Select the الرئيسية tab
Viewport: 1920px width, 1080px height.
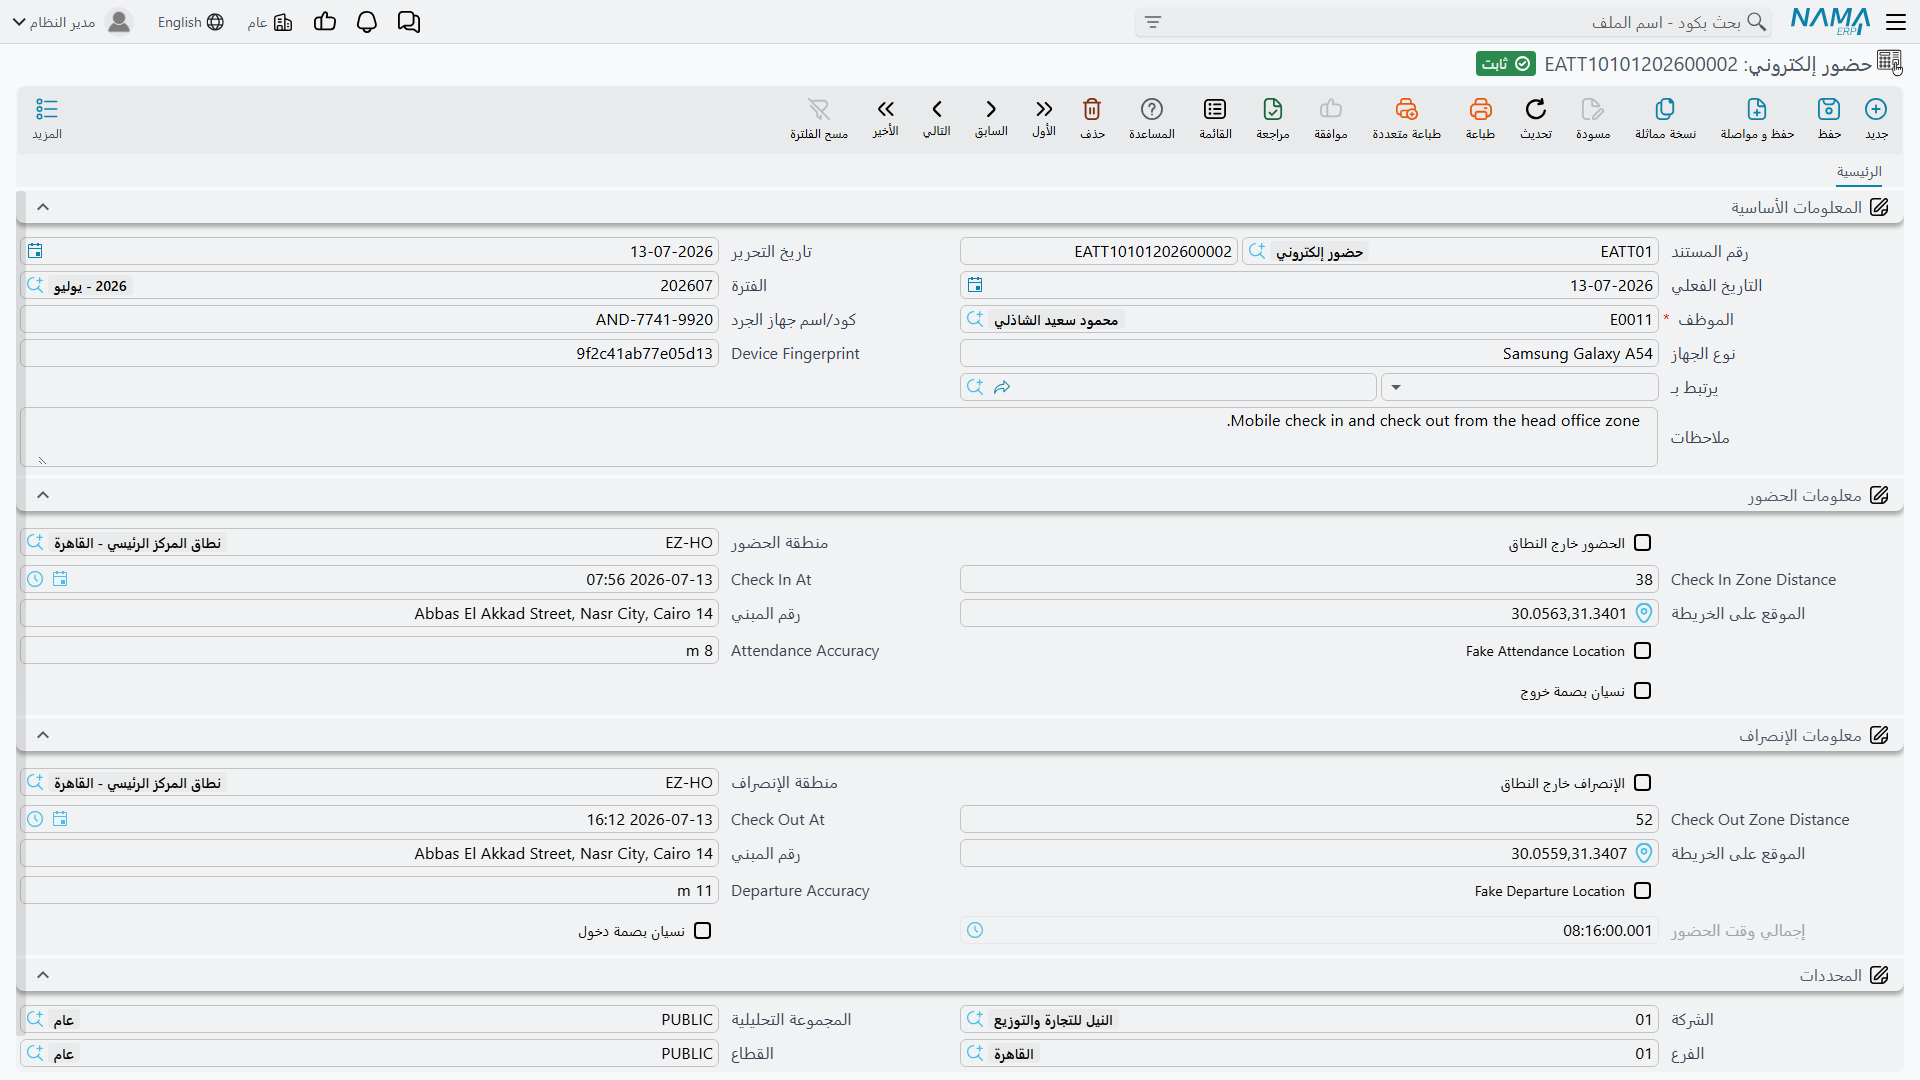pyautogui.click(x=1859, y=172)
